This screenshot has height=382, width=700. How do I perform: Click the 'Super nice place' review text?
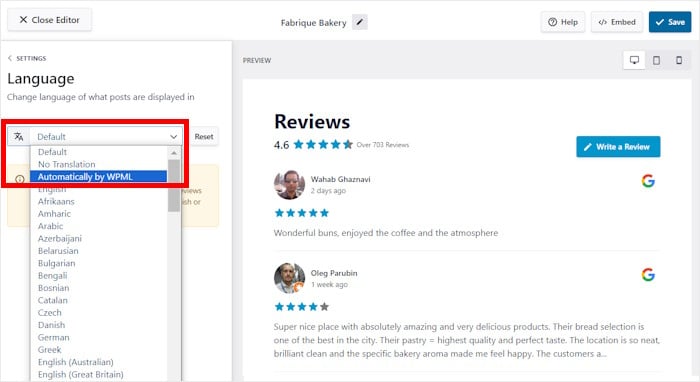click(467, 340)
